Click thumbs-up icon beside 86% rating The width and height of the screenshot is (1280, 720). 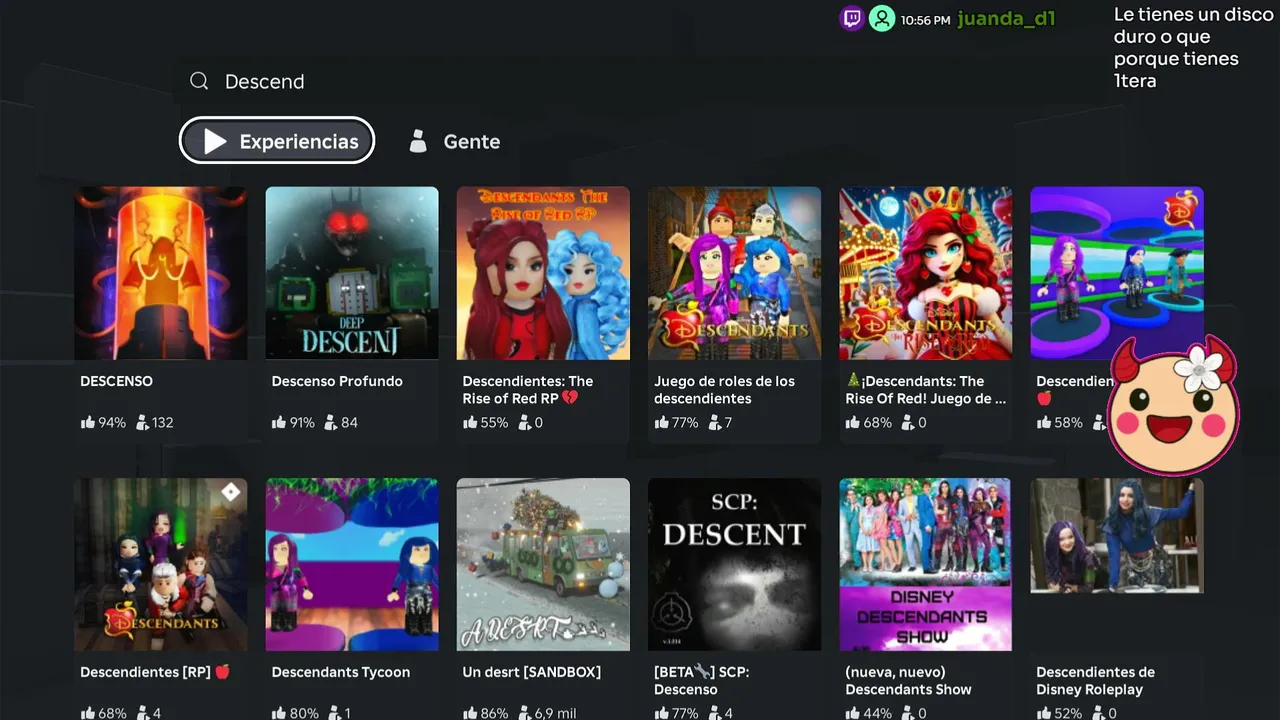(470, 713)
